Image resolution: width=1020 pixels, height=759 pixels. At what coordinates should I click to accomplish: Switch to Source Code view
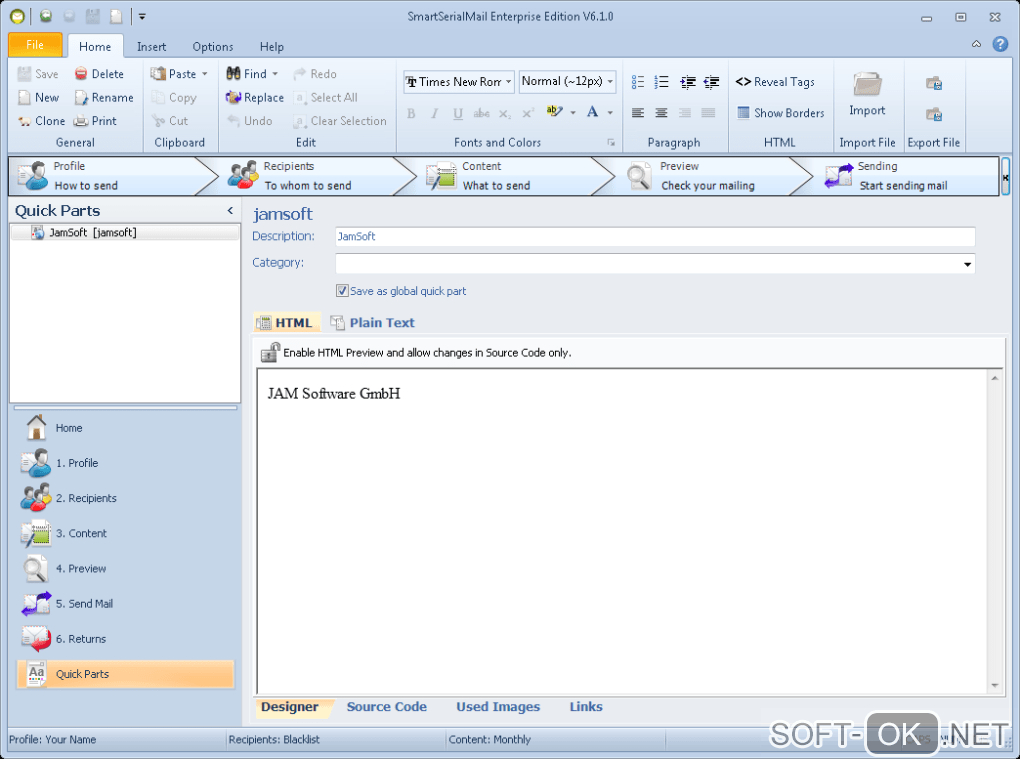[x=386, y=707]
